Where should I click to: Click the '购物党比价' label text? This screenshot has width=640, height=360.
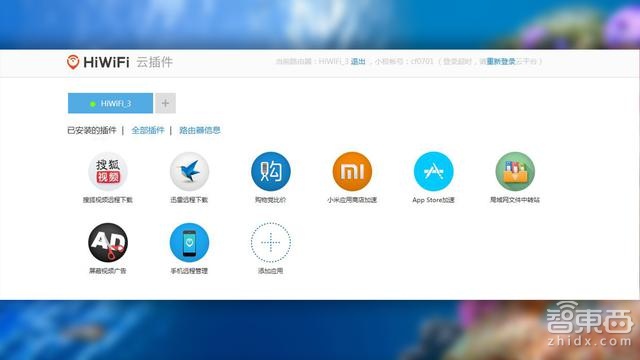(x=271, y=200)
